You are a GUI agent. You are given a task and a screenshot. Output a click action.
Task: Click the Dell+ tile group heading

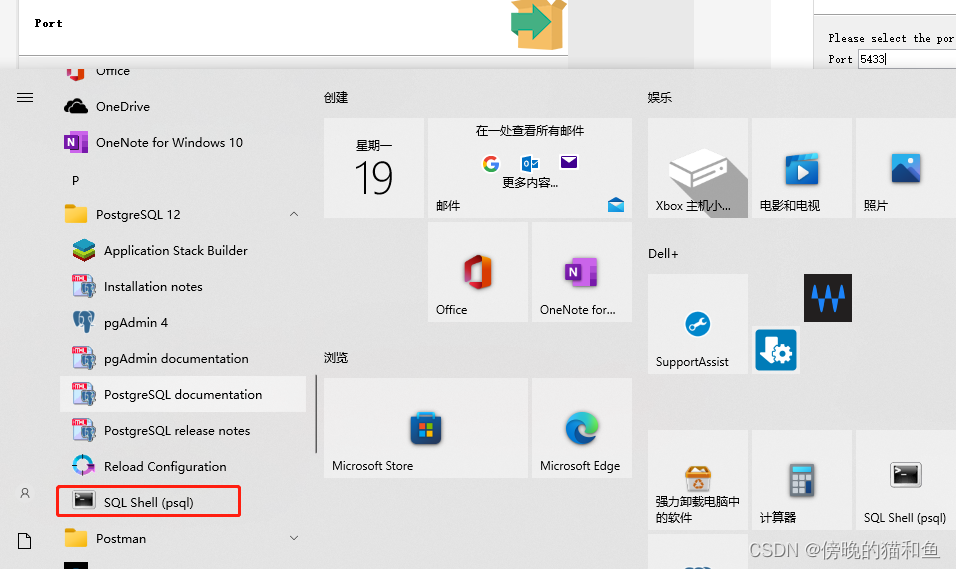coord(663,254)
